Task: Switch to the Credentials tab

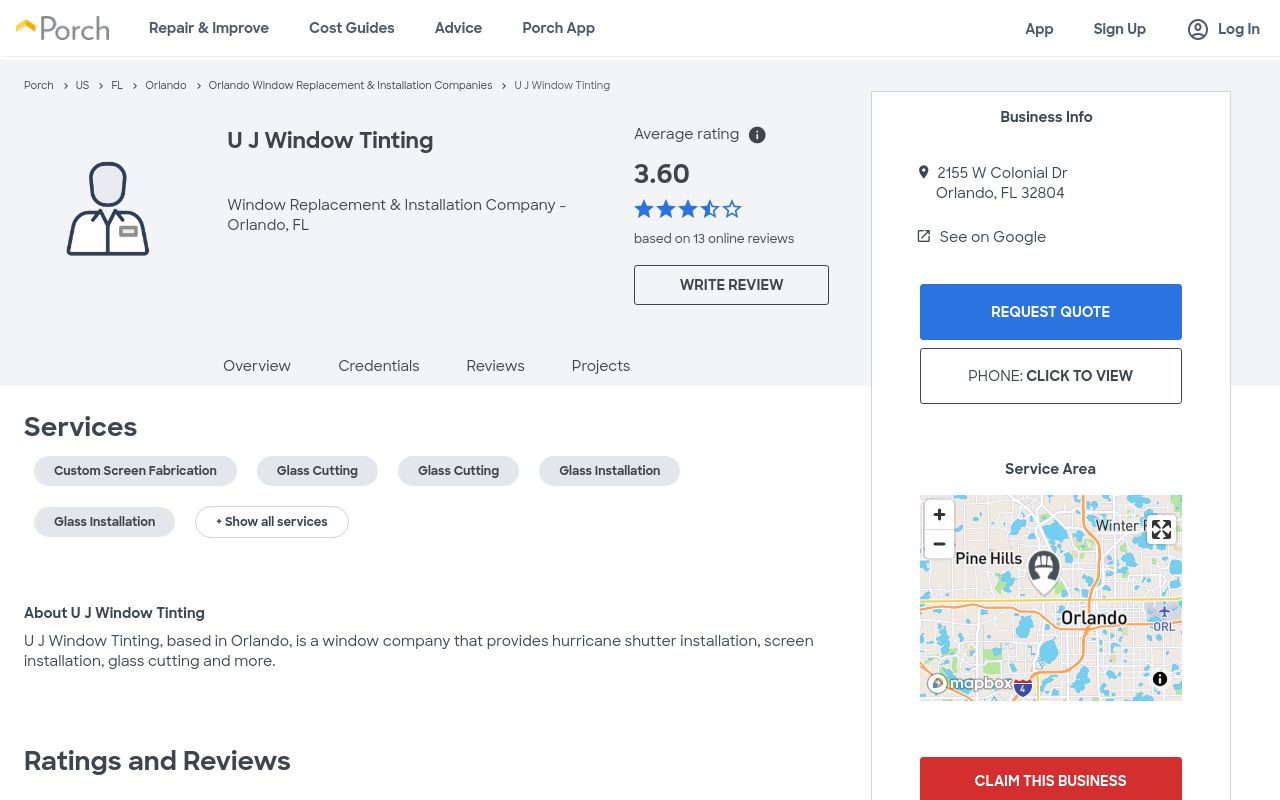Action: tap(379, 366)
